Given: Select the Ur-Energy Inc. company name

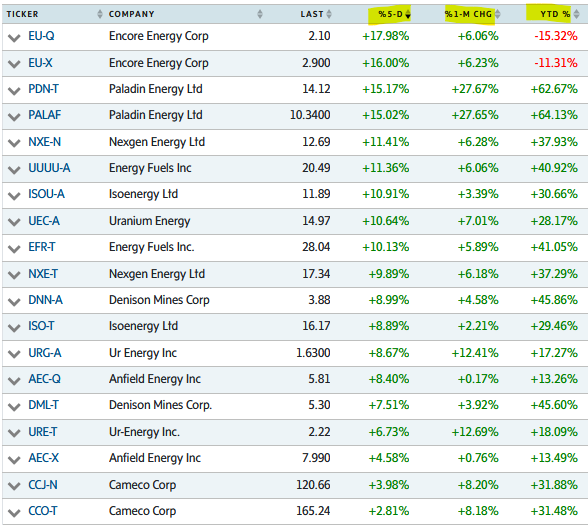Looking at the screenshot, I should tap(144, 432).
